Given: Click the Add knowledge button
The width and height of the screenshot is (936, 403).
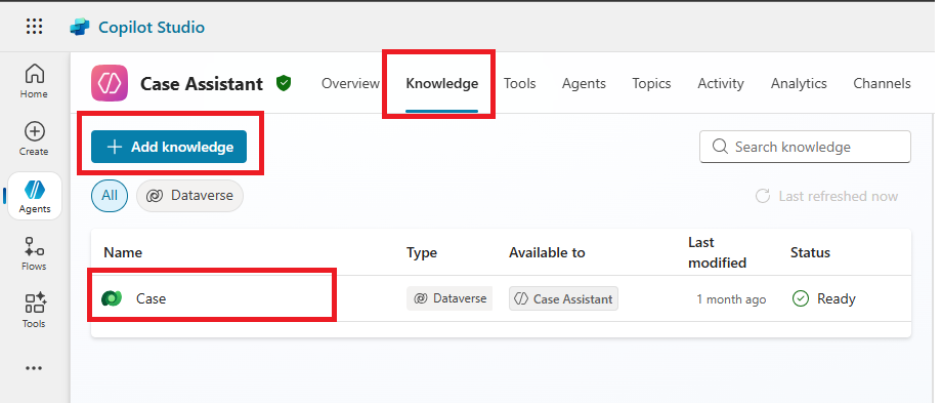Looking at the screenshot, I should coord(169,147).
